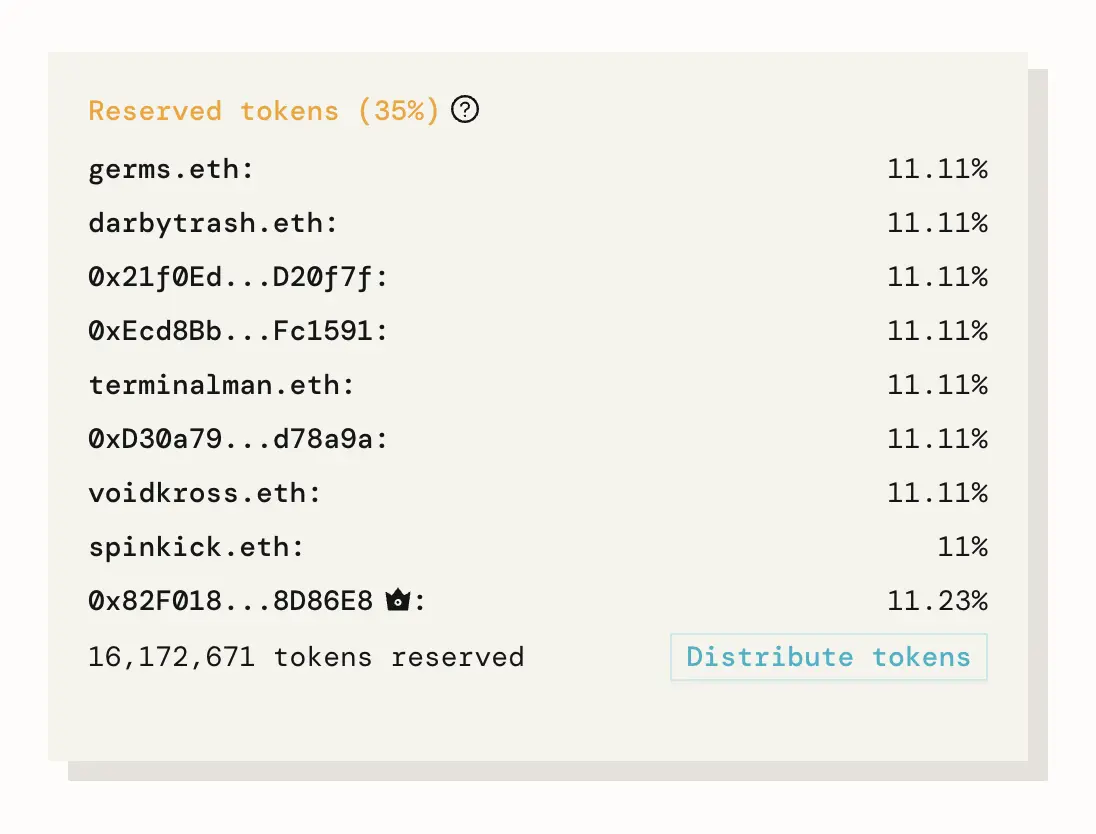The image size is (1096, 834).
Task: Click the 16,172,671 tokens reserved text
Action: (306, 657)
